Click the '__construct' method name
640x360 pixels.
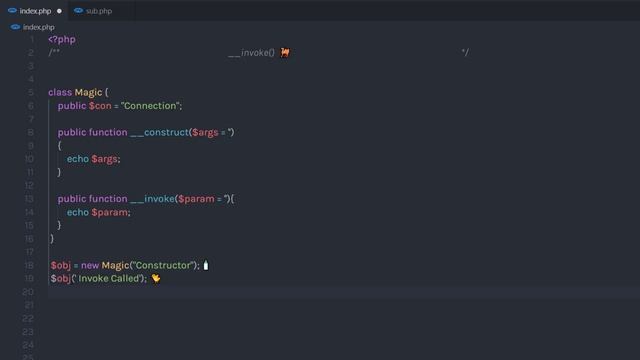pyautogui.click(x=159, y=132)
